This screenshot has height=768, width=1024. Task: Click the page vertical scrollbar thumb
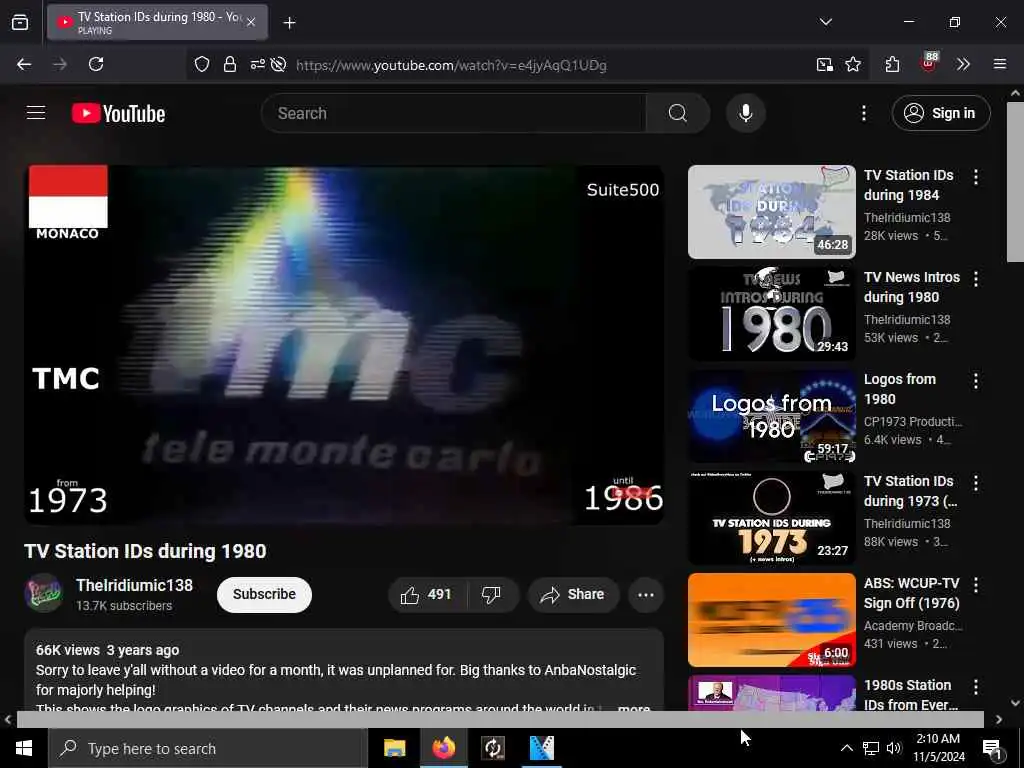tap(1015, 182)
